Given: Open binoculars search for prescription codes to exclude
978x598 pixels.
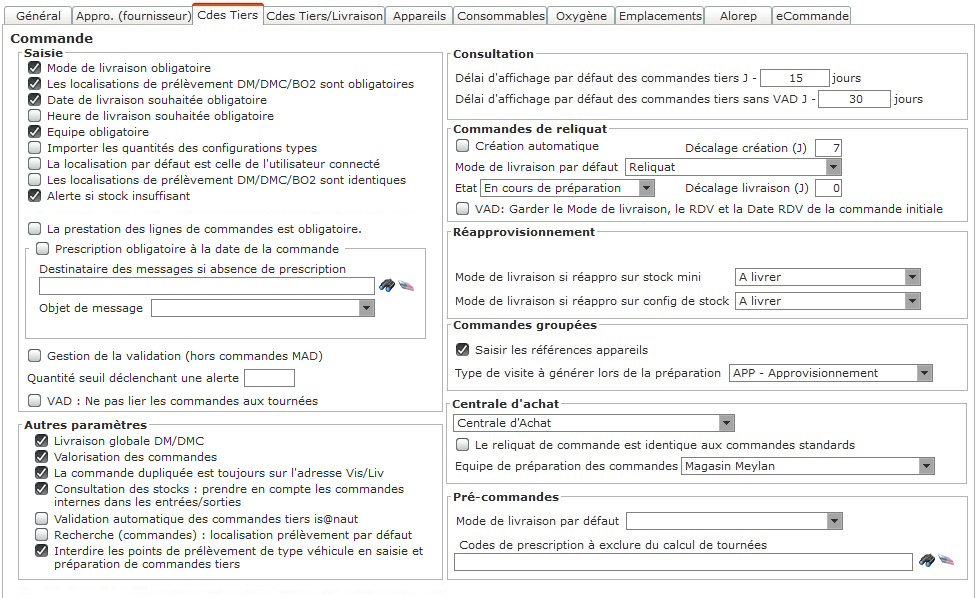Looking at the screenshot, I should point(927,561).
